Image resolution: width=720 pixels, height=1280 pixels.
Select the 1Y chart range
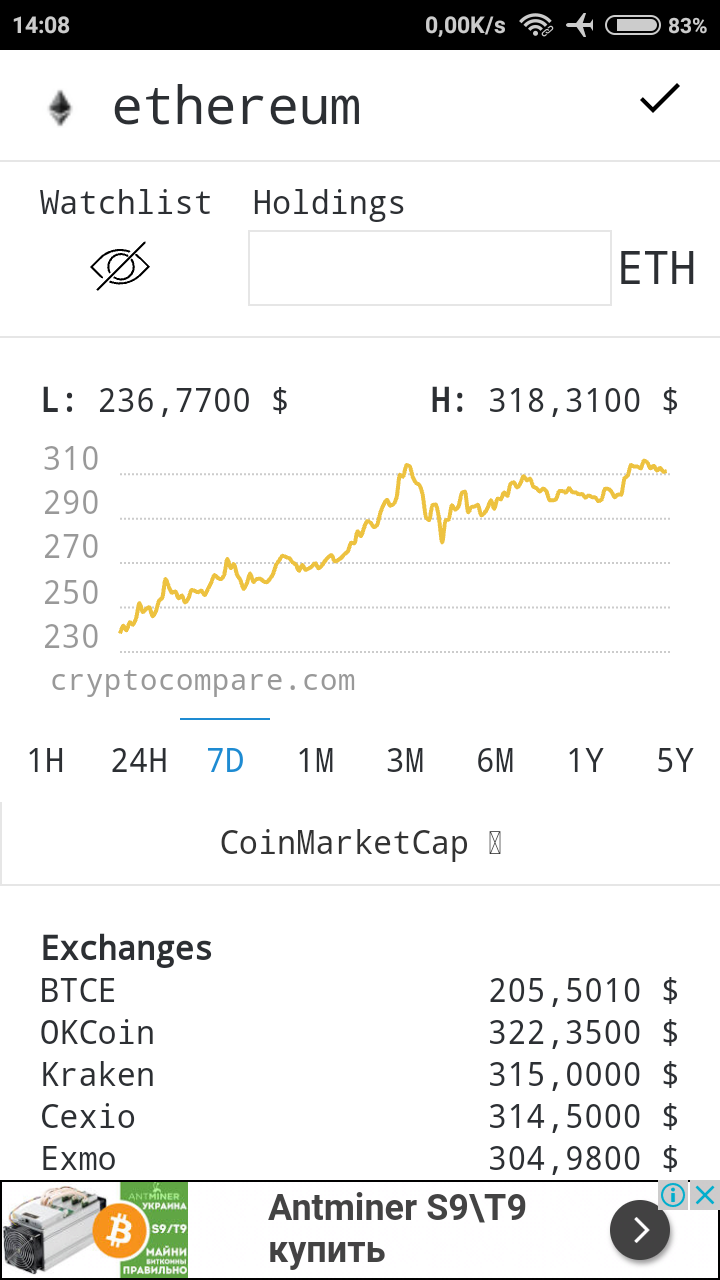585,761
